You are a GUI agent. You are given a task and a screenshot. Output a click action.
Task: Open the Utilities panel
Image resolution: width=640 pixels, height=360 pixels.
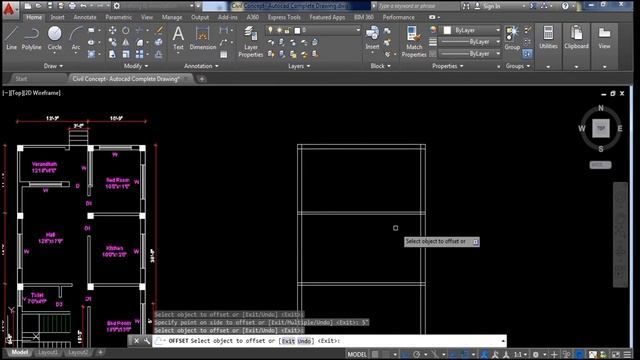tap(548, 38)
